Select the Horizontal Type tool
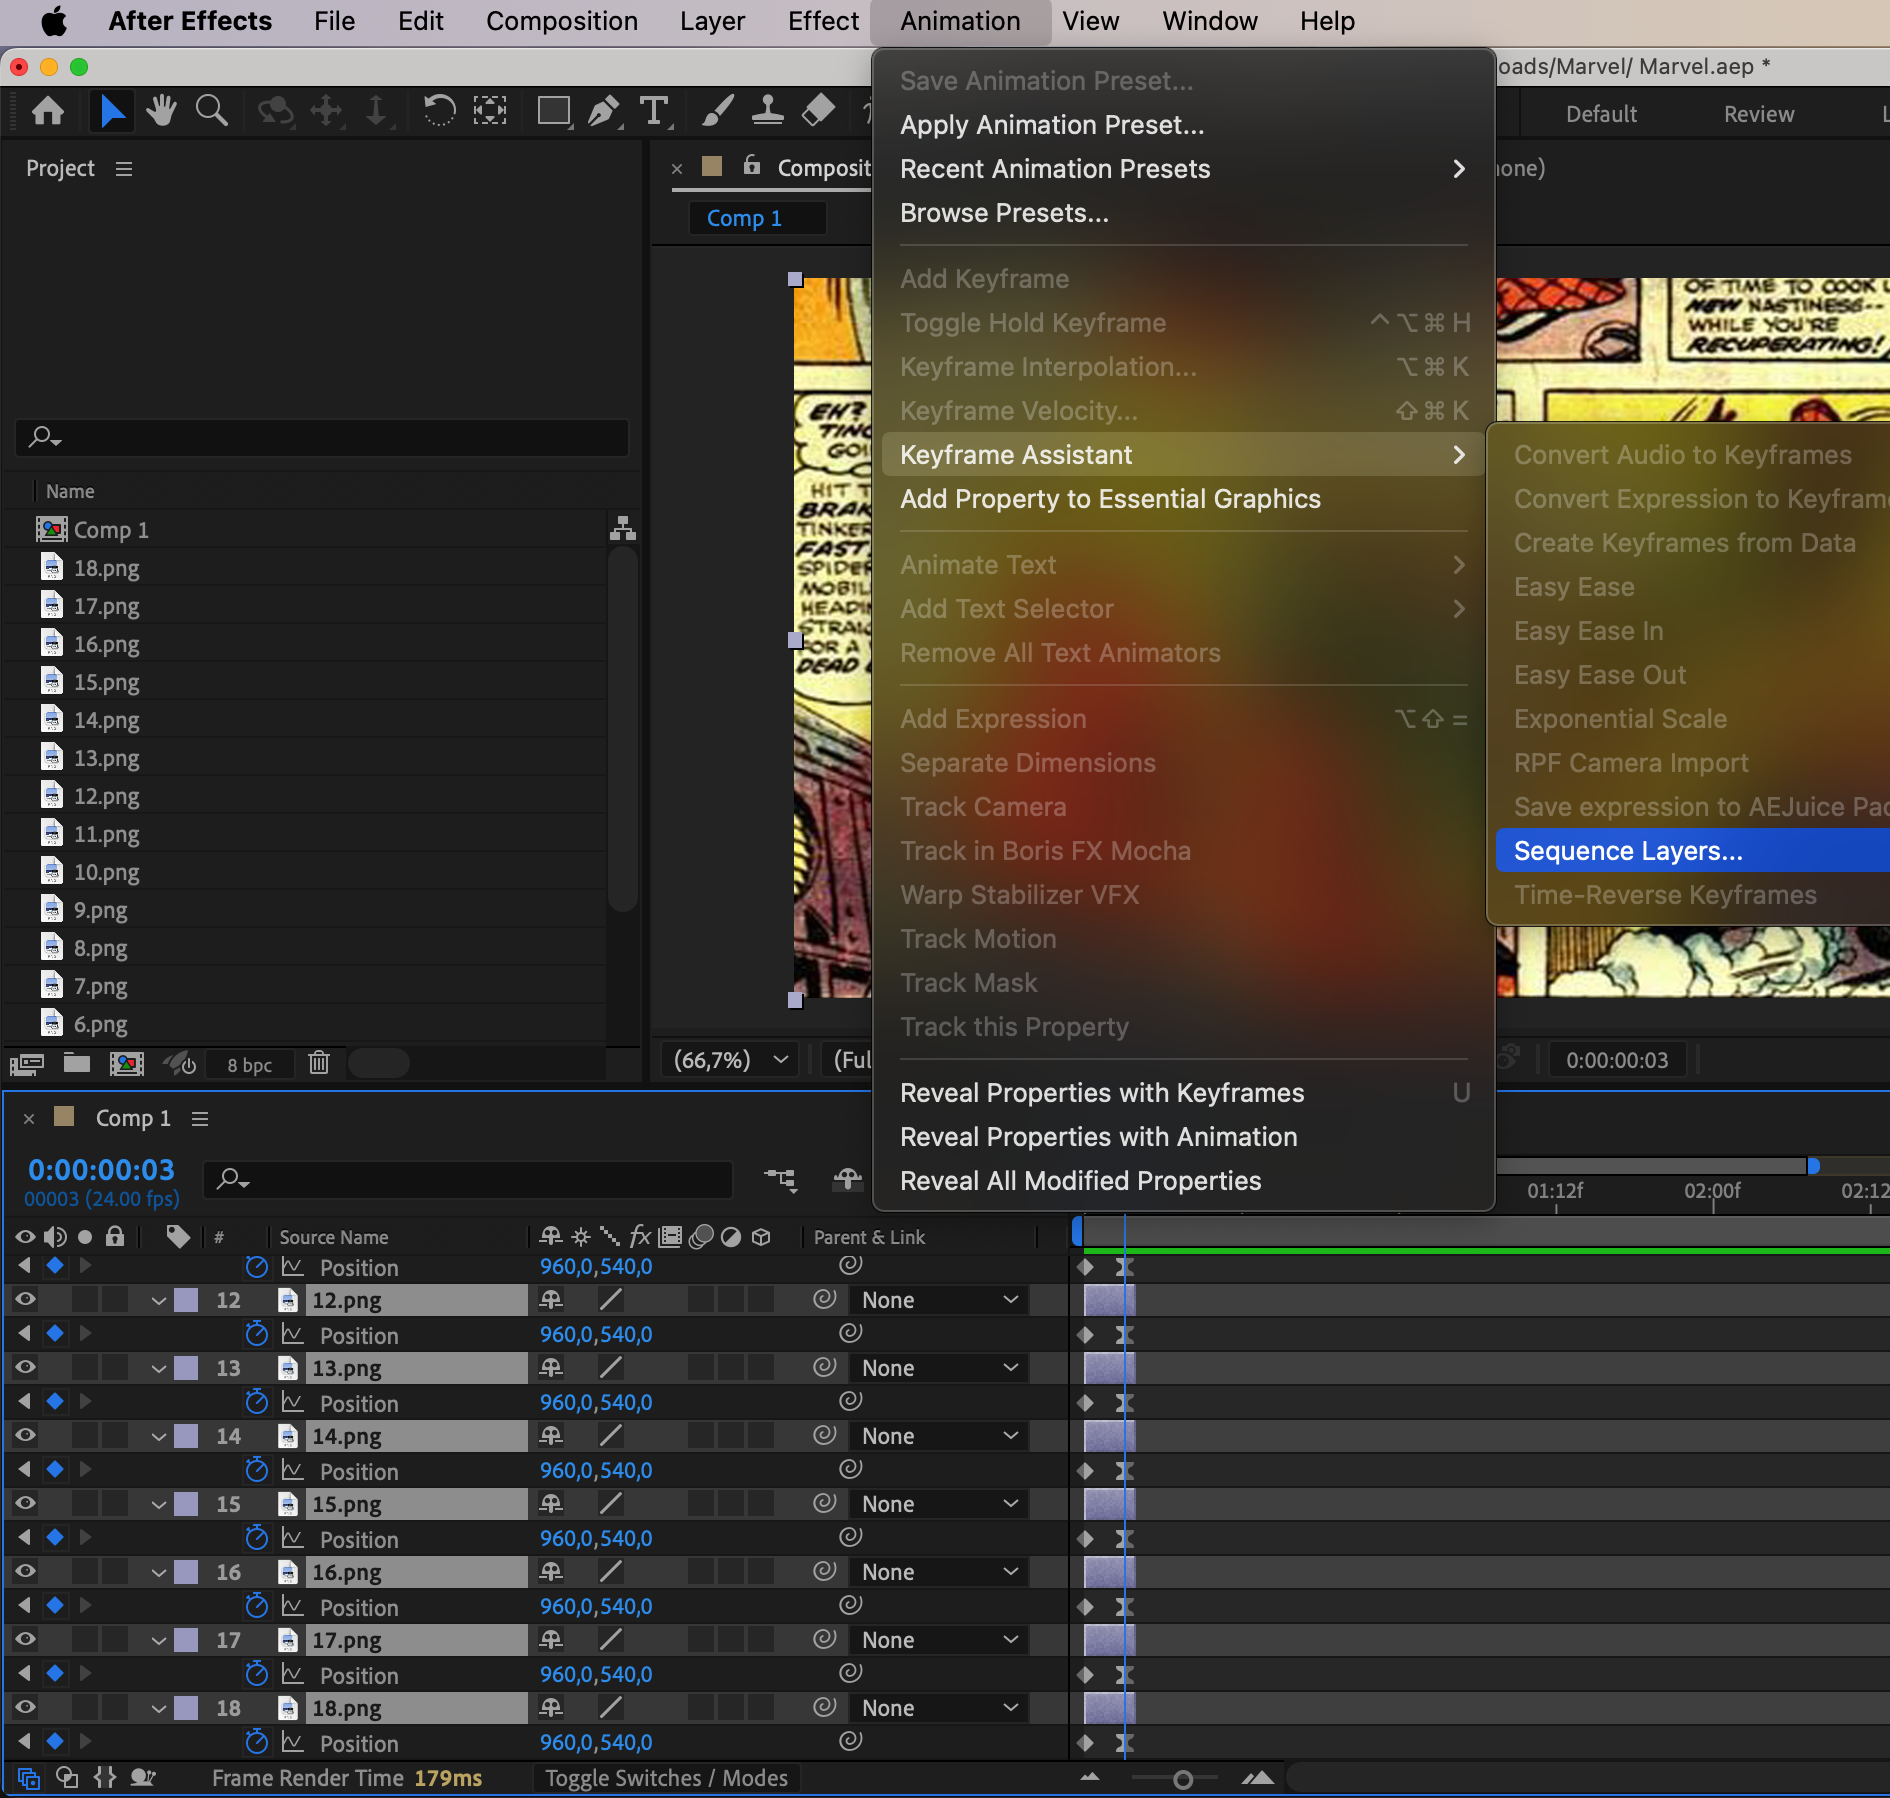The height and width of the screenshot is (1798, 1890). coord(654,111)
